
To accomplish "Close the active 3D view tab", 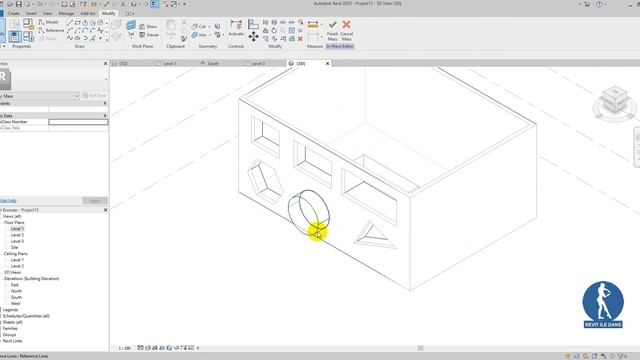I will click(327, 64).
